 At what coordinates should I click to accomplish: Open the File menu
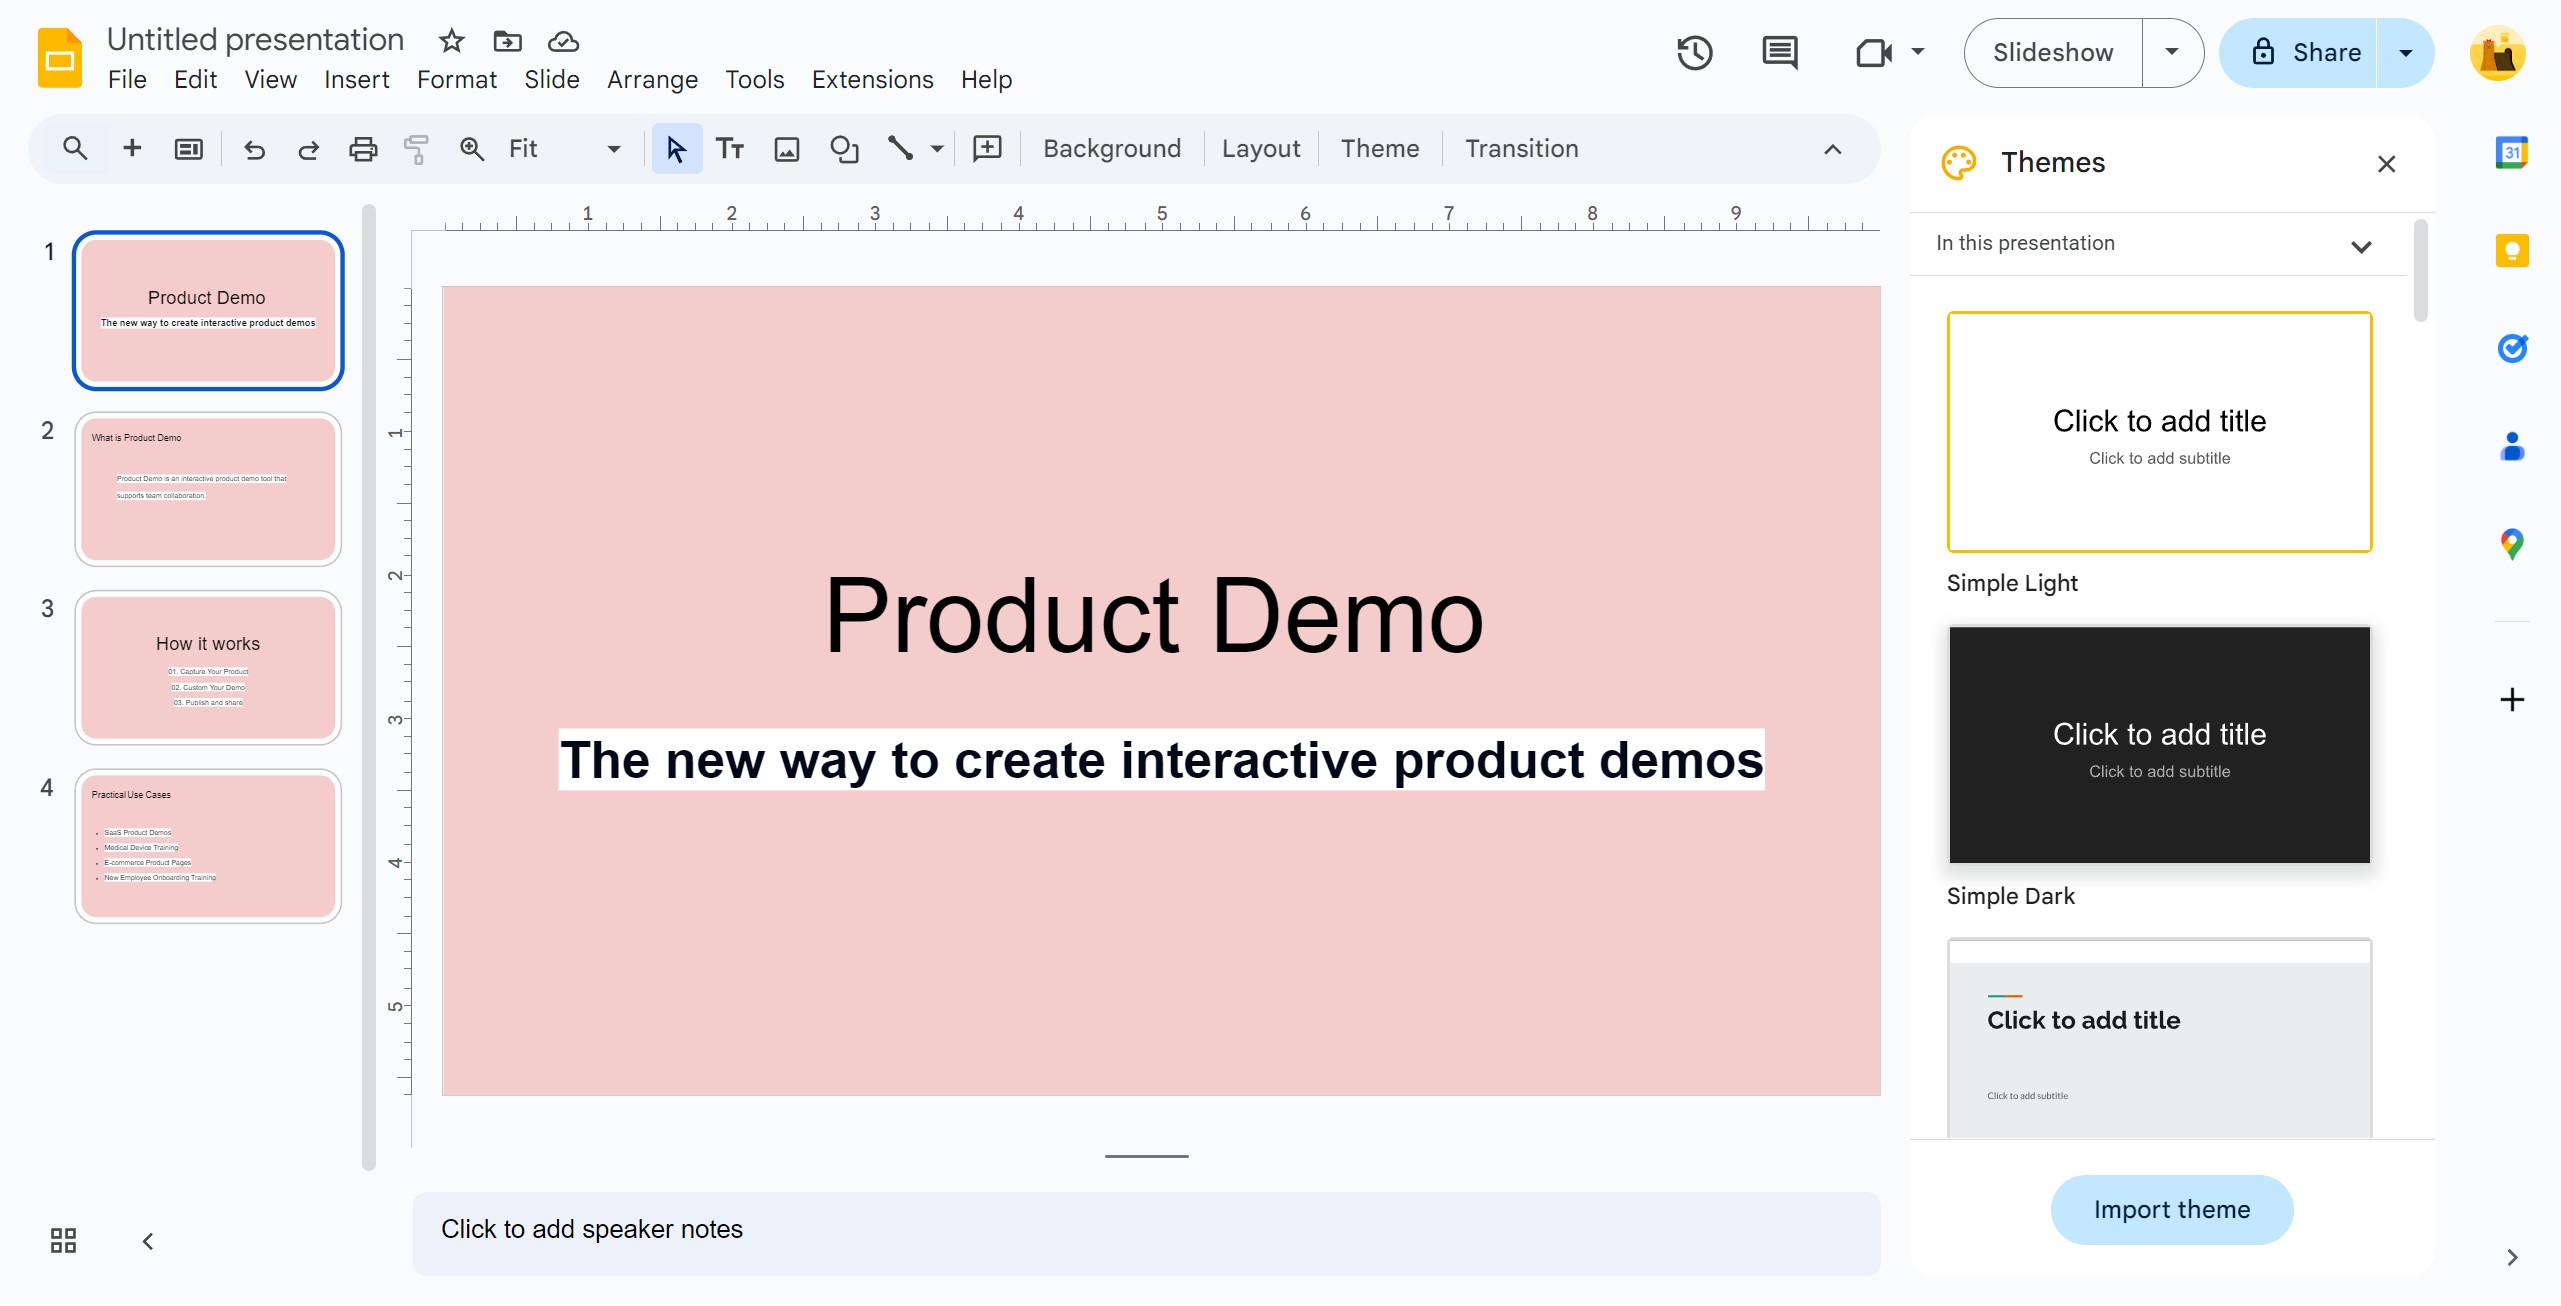[127, 80]
